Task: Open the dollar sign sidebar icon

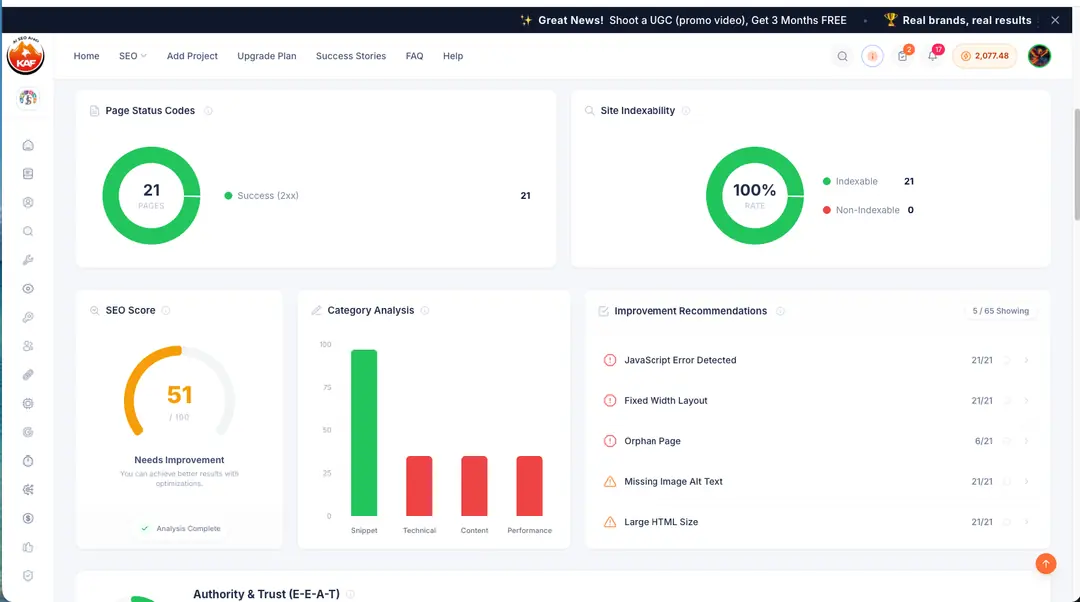Action: (28, 519)
